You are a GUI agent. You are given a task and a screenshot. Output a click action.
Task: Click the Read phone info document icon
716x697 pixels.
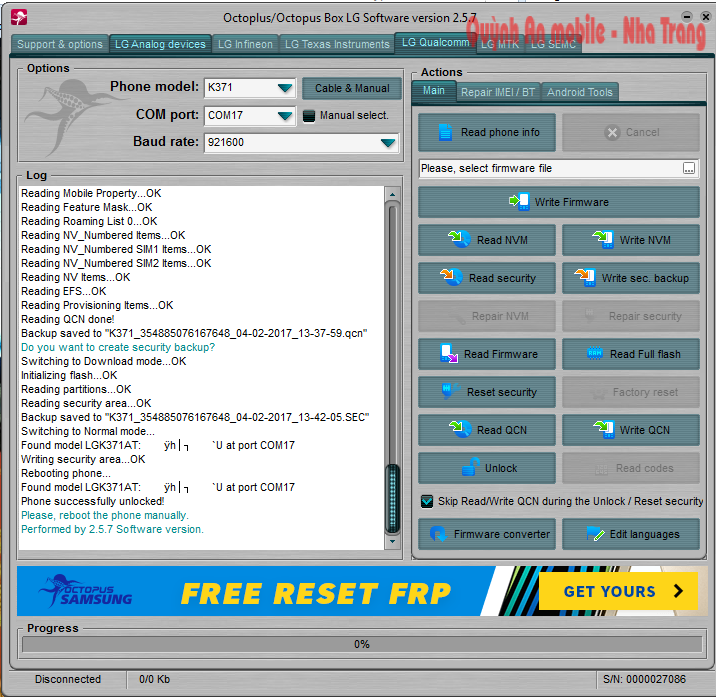445,132
